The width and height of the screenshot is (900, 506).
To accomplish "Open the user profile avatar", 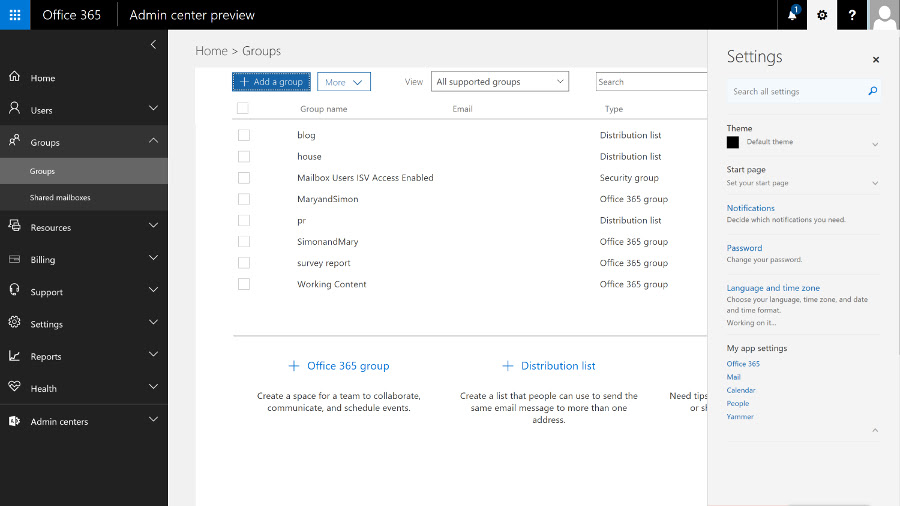I will (x=884, y=15).
